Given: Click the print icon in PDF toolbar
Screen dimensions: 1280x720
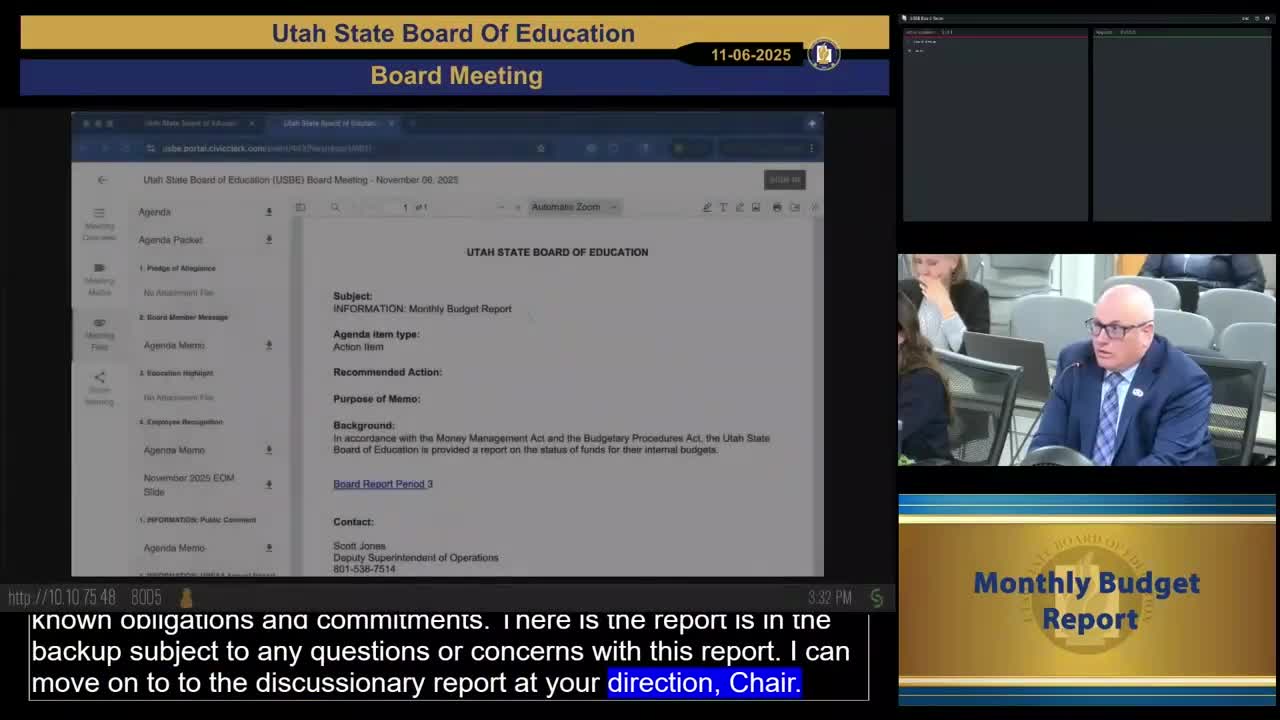Looking at the screenshot, I should click(x=777, y=207).
